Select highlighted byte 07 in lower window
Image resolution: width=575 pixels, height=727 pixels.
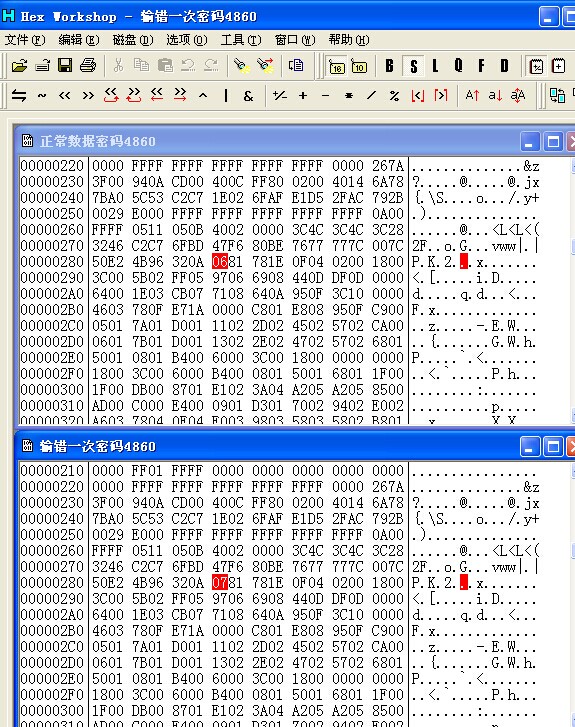coord(219,582)
